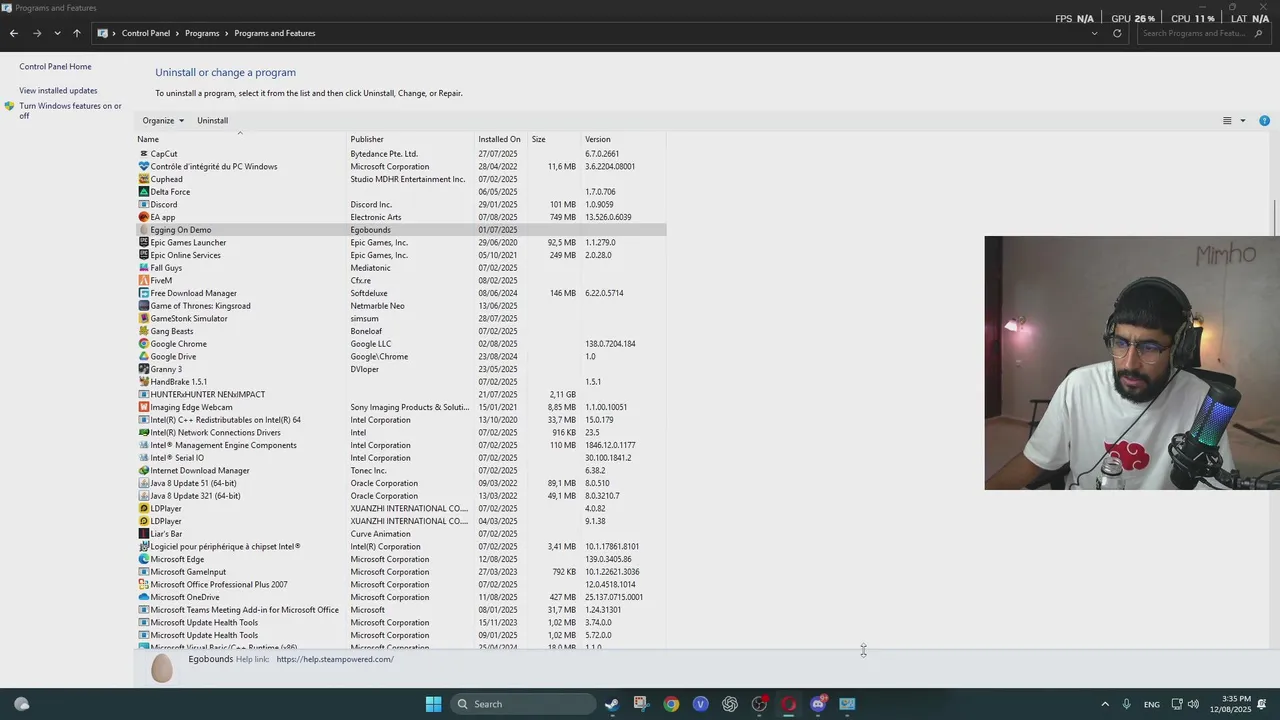Screen dimensions: 1280x720
Task: Select the Google Chrome program icon
Action: click(143, 344)
